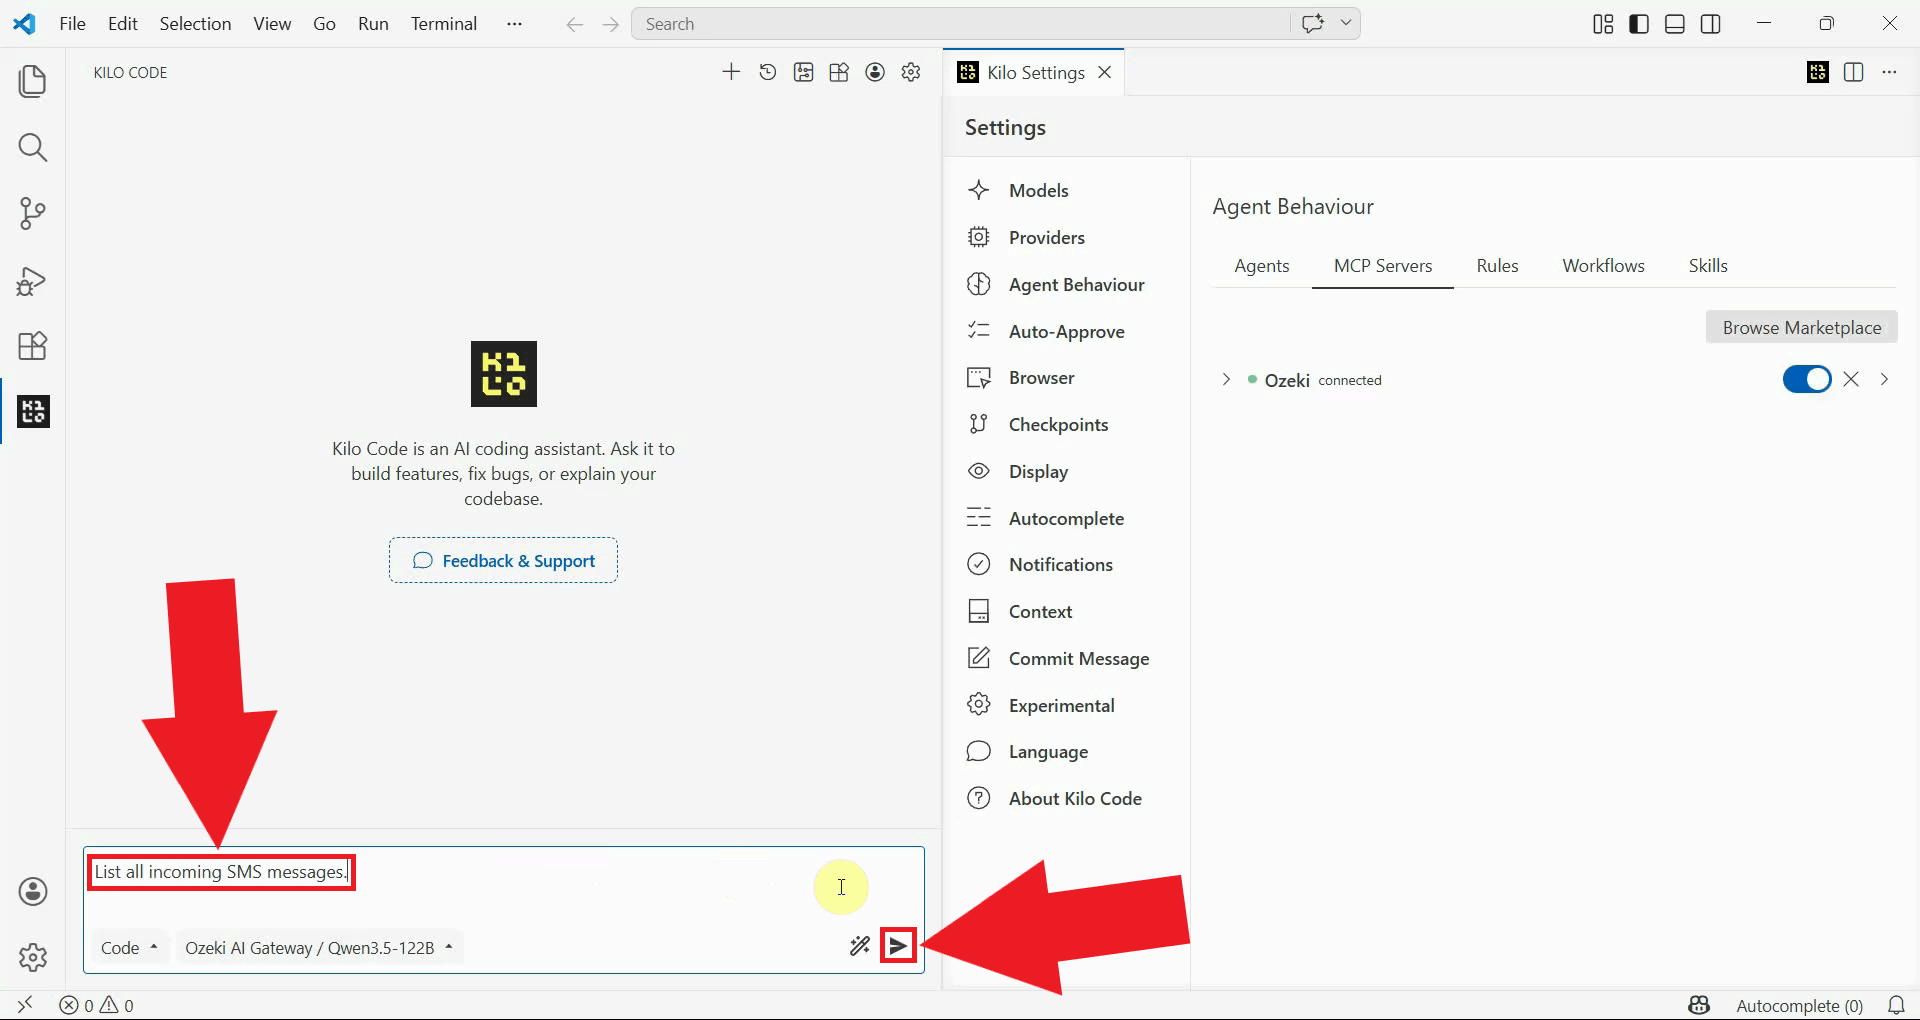
Task: Open the Search view in the activity bar
Action: pyautogui.click(x=33, y=148)
